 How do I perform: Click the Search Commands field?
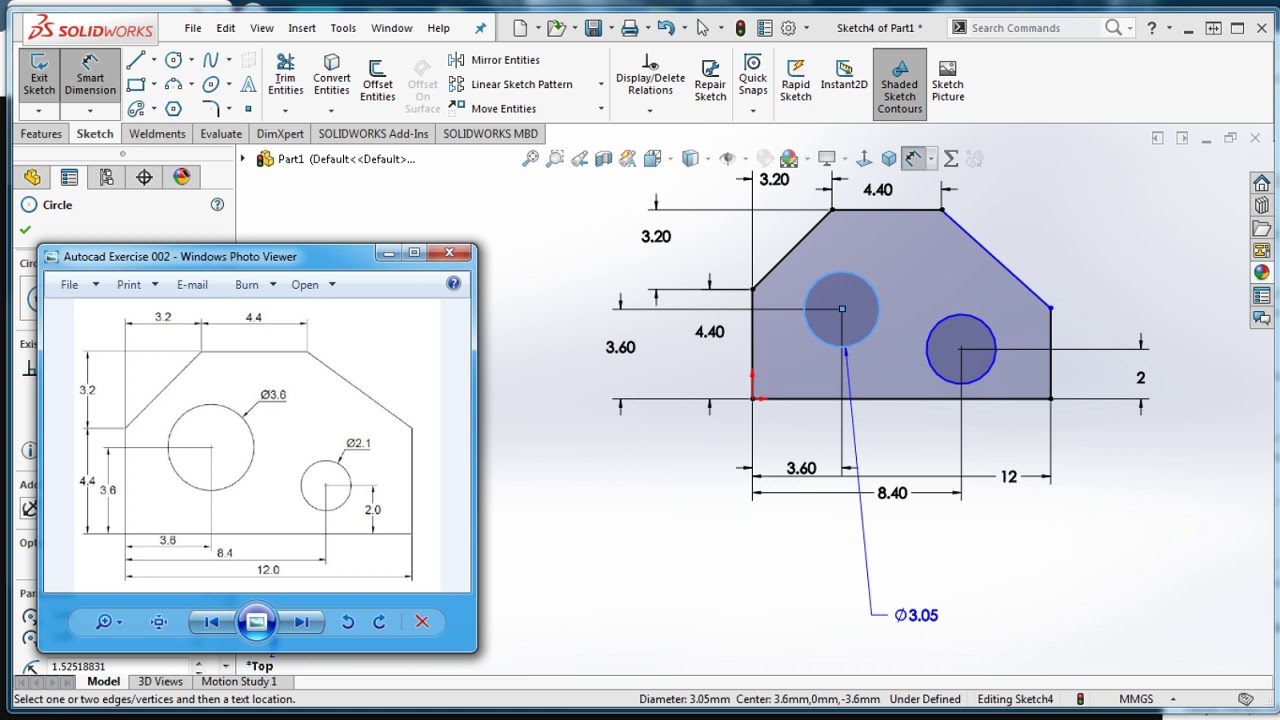pos(1035,28)
